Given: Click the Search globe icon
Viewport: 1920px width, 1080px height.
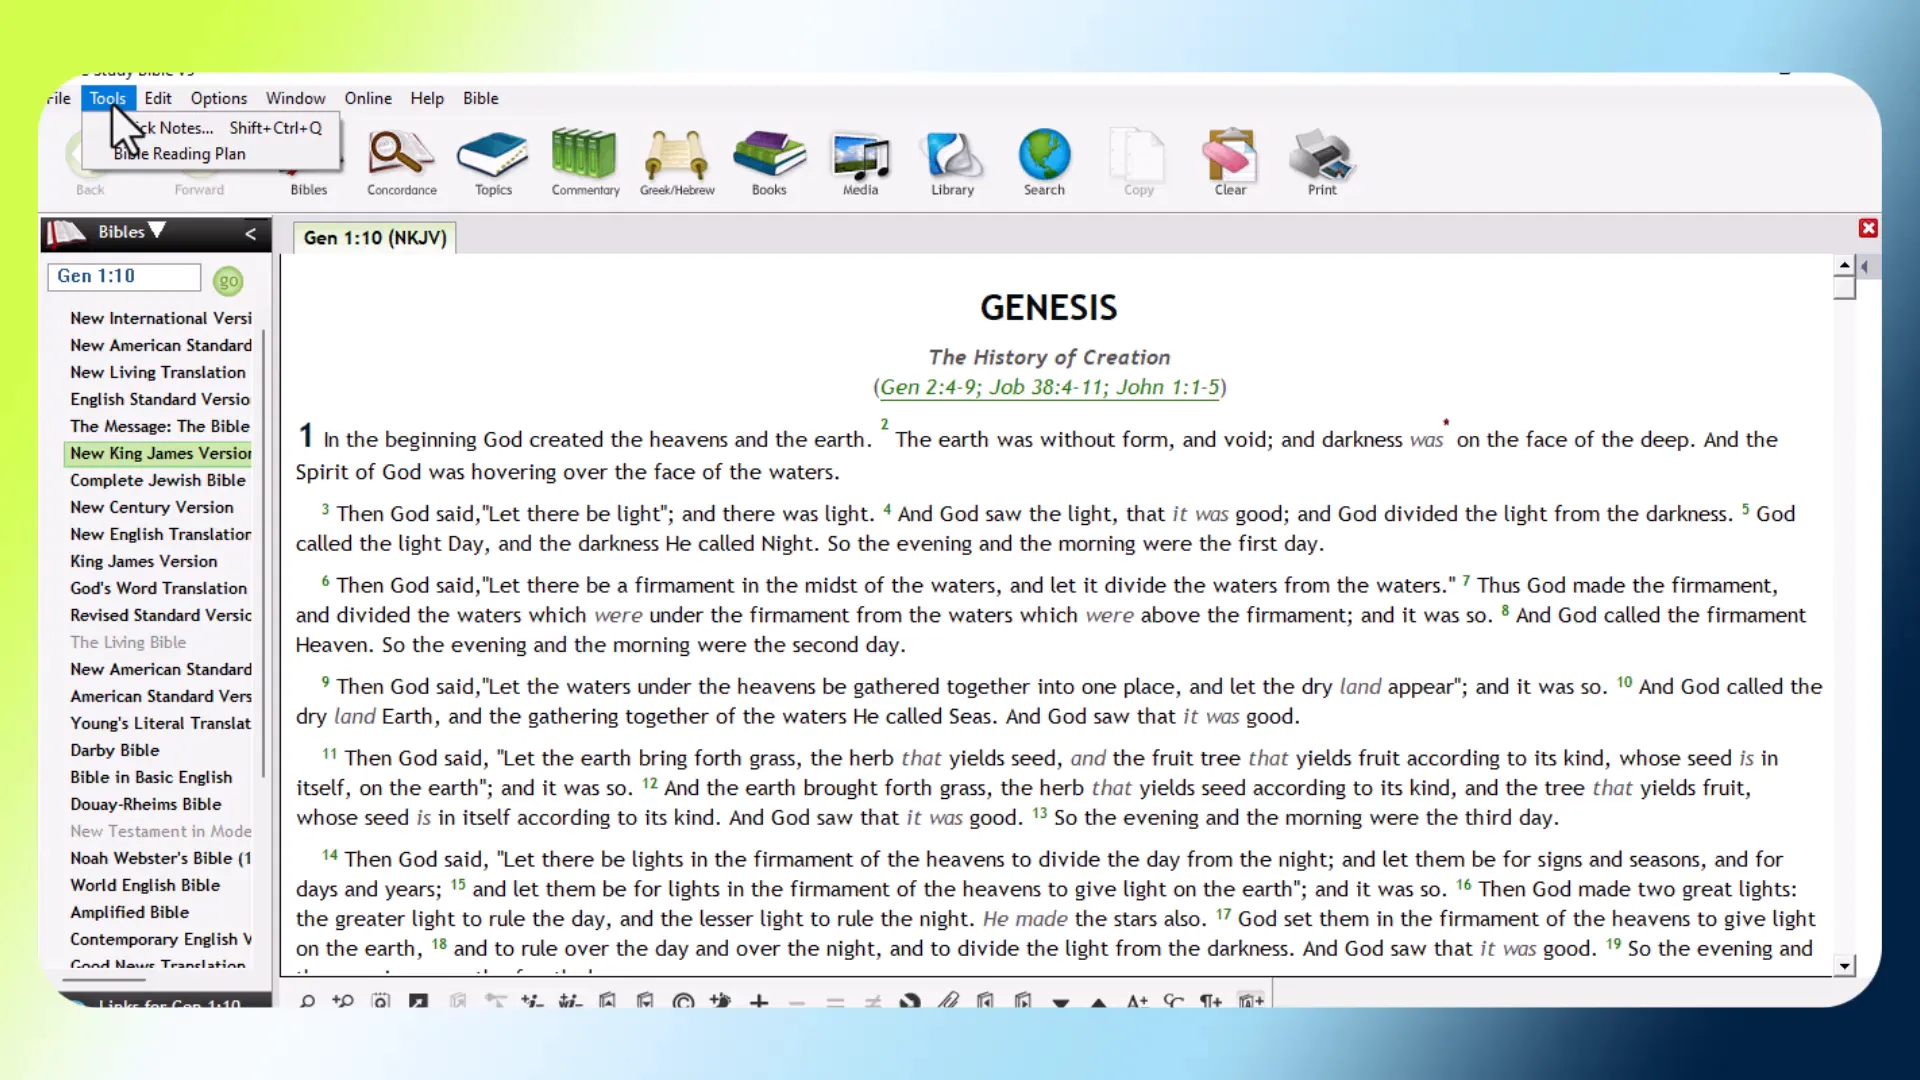Looking at the screenshot, I should click(x=1044, y=163).
